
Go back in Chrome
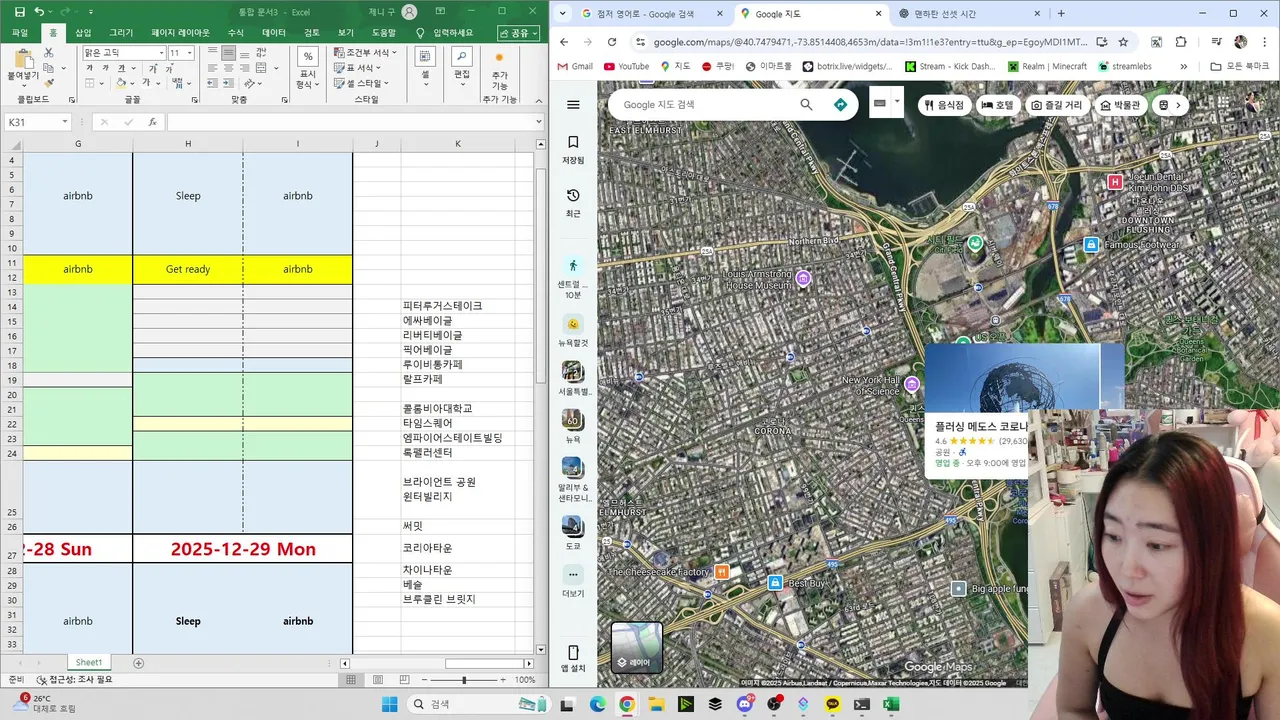pos(564,42)
